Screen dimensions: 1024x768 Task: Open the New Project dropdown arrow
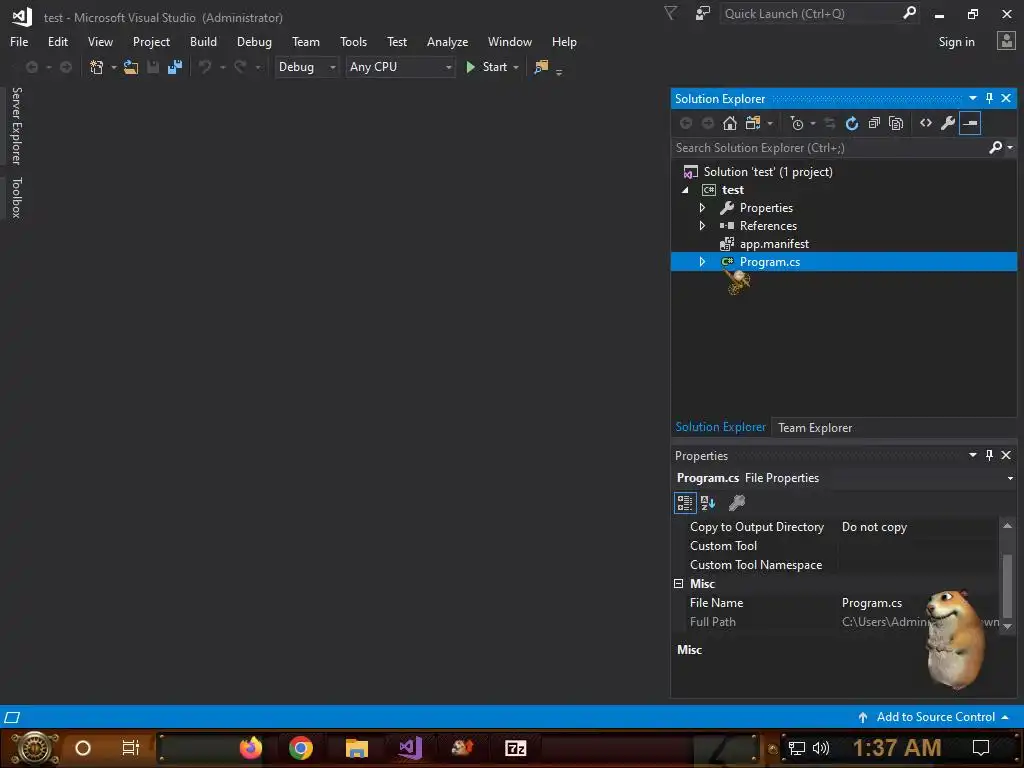(x=114, y=67)
